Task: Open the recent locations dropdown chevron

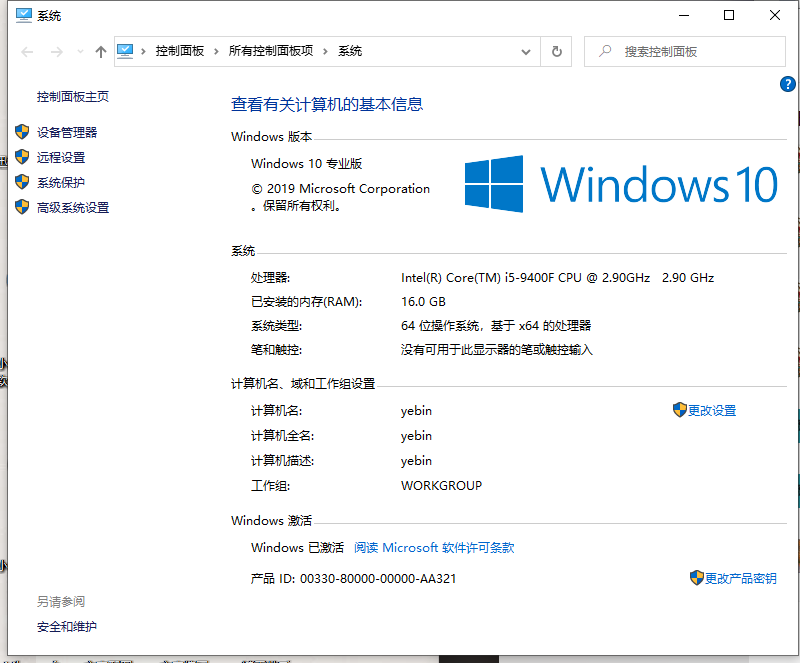Action: [x=78, y=52]
